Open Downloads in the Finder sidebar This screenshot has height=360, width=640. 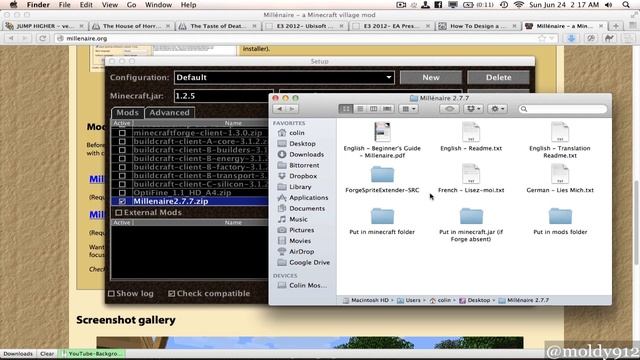tap(307, 154)
